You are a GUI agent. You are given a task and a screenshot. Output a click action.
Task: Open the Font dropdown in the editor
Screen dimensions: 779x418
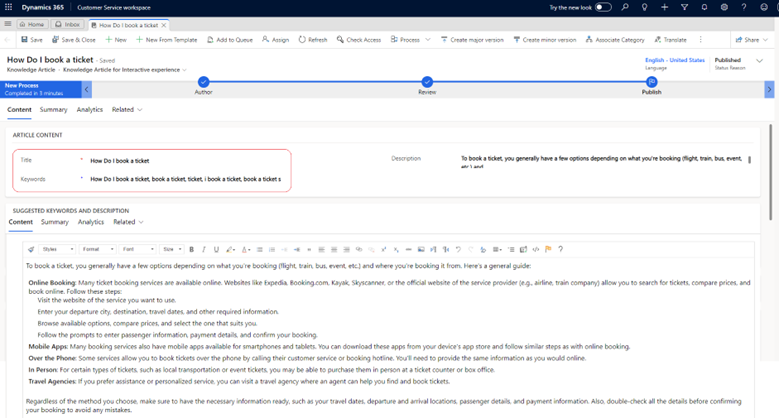pos(138,250)
